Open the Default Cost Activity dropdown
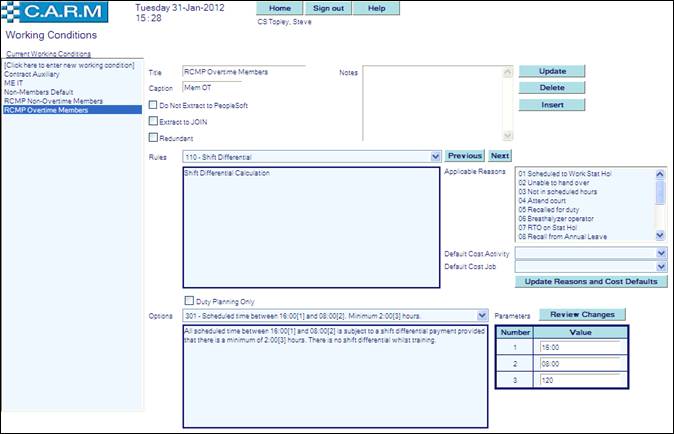 661,254
